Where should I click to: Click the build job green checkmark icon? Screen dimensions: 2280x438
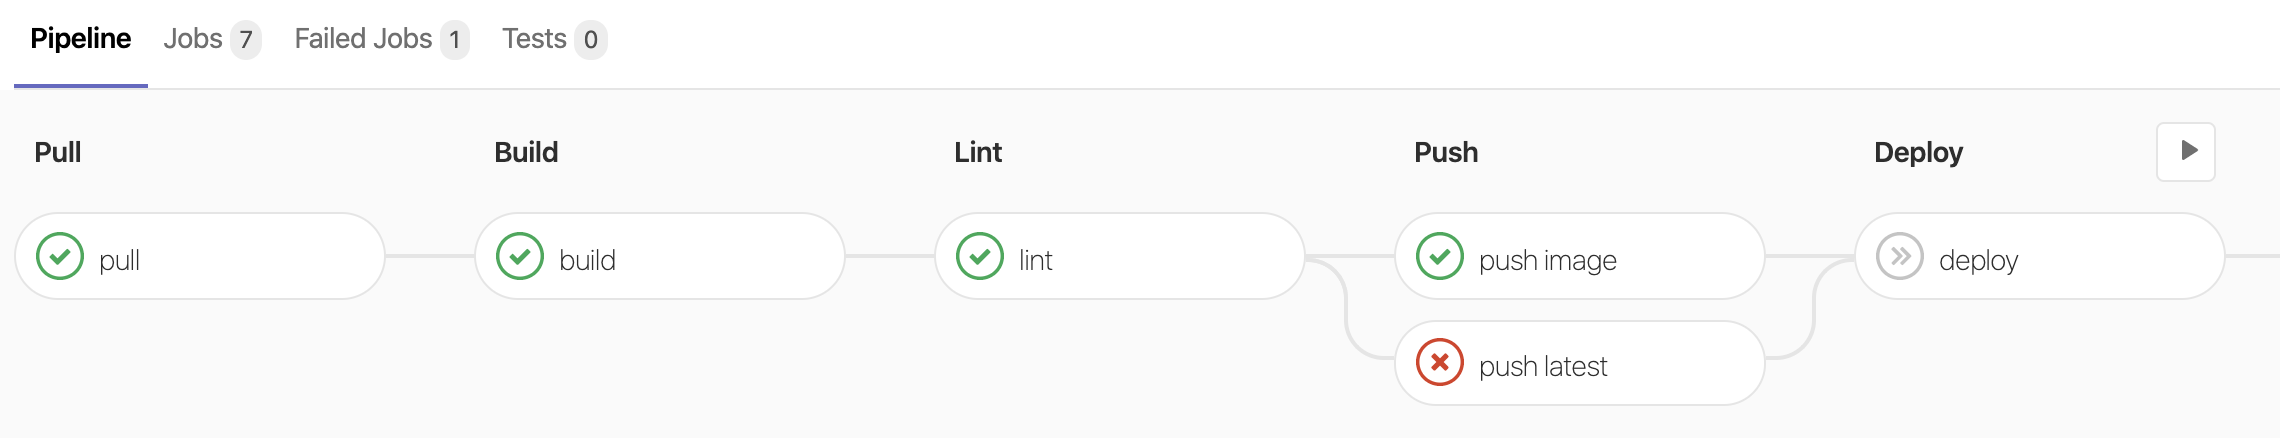520,256
